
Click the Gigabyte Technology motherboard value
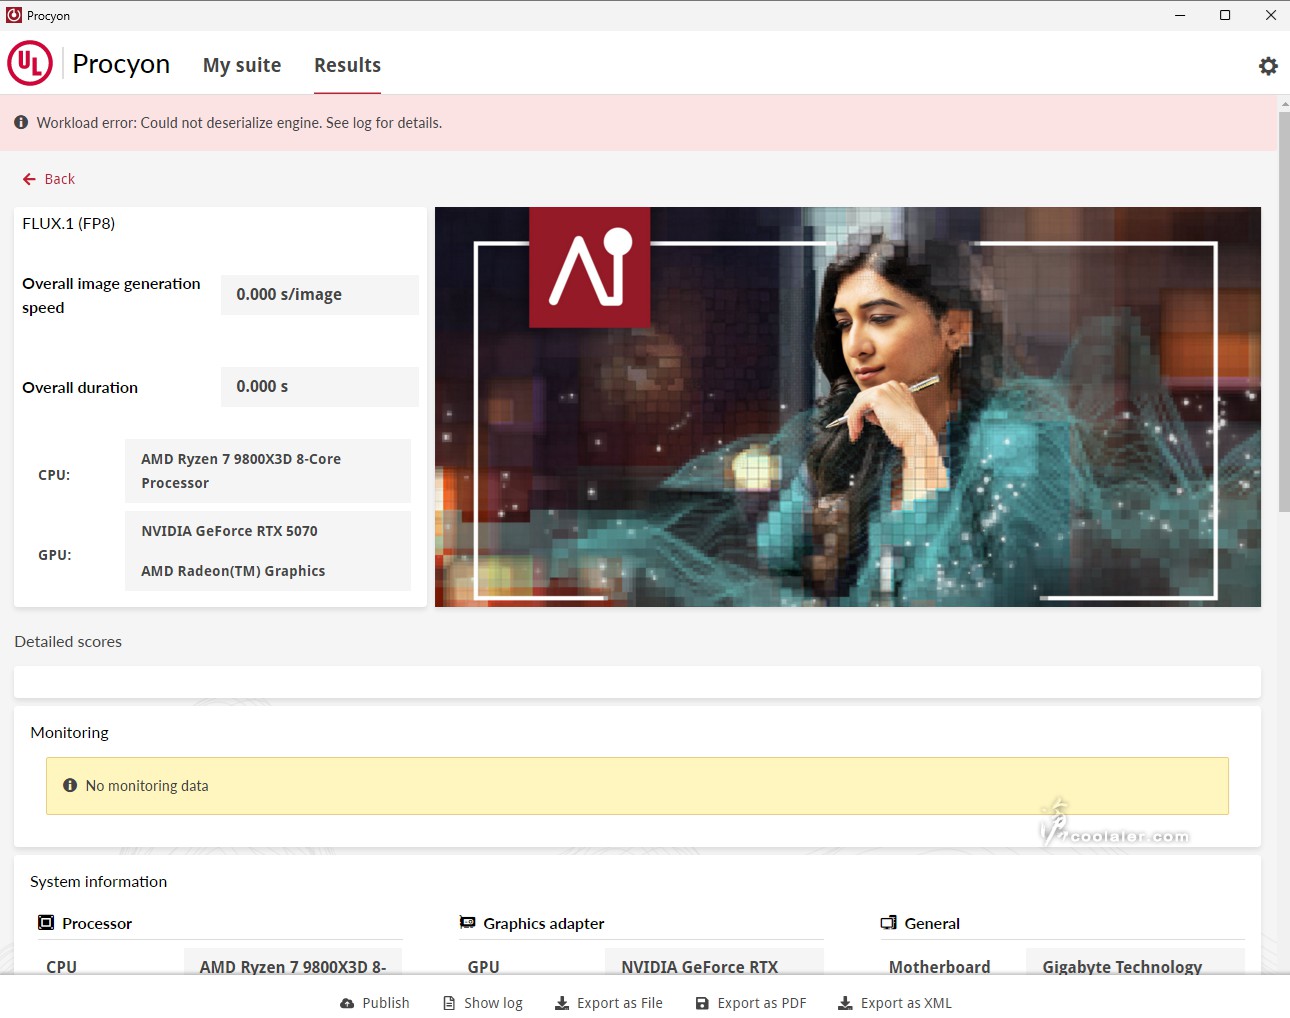point(1122,967)
